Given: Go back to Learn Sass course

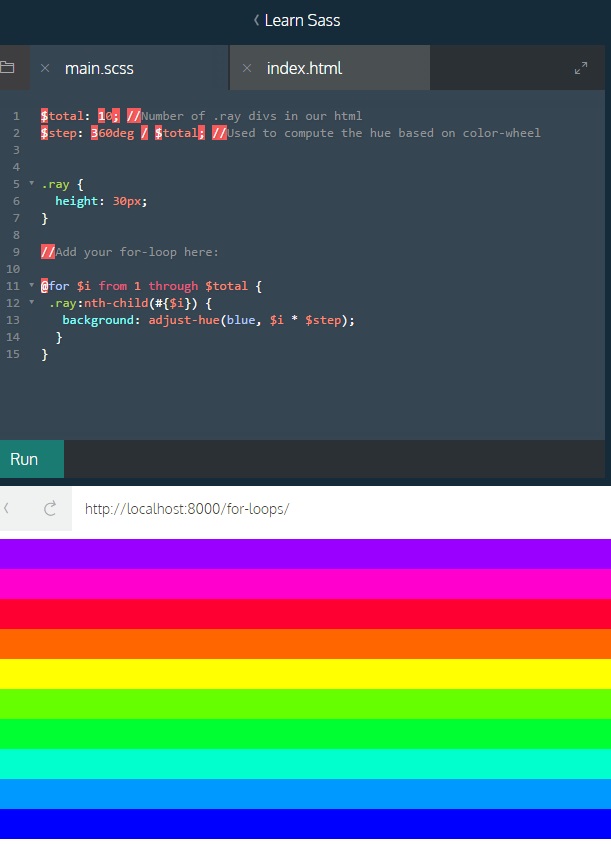Looking at the screenshot, I should coord(302,20).
